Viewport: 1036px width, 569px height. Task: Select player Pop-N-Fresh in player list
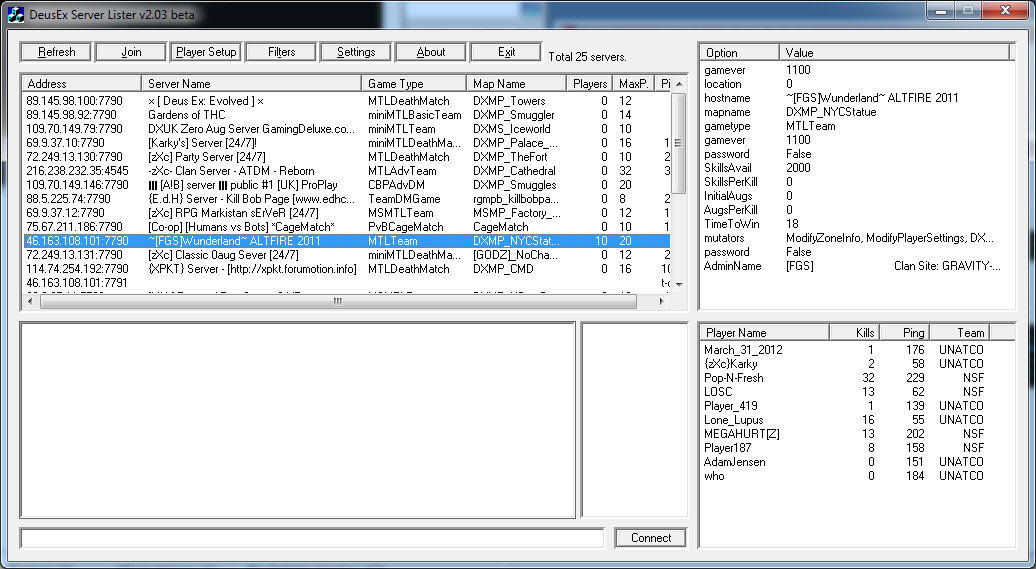tap(734, 378)
